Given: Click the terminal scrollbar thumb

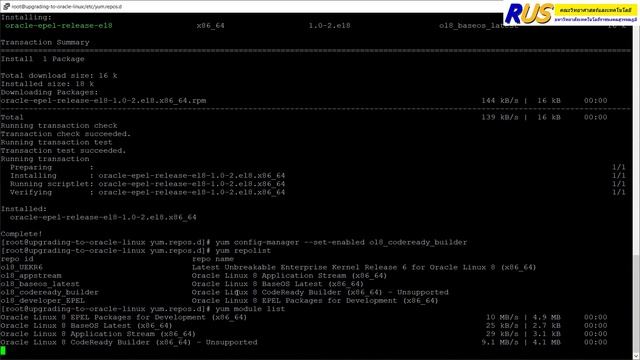Looking at the screenshot, I should point(636,303).
